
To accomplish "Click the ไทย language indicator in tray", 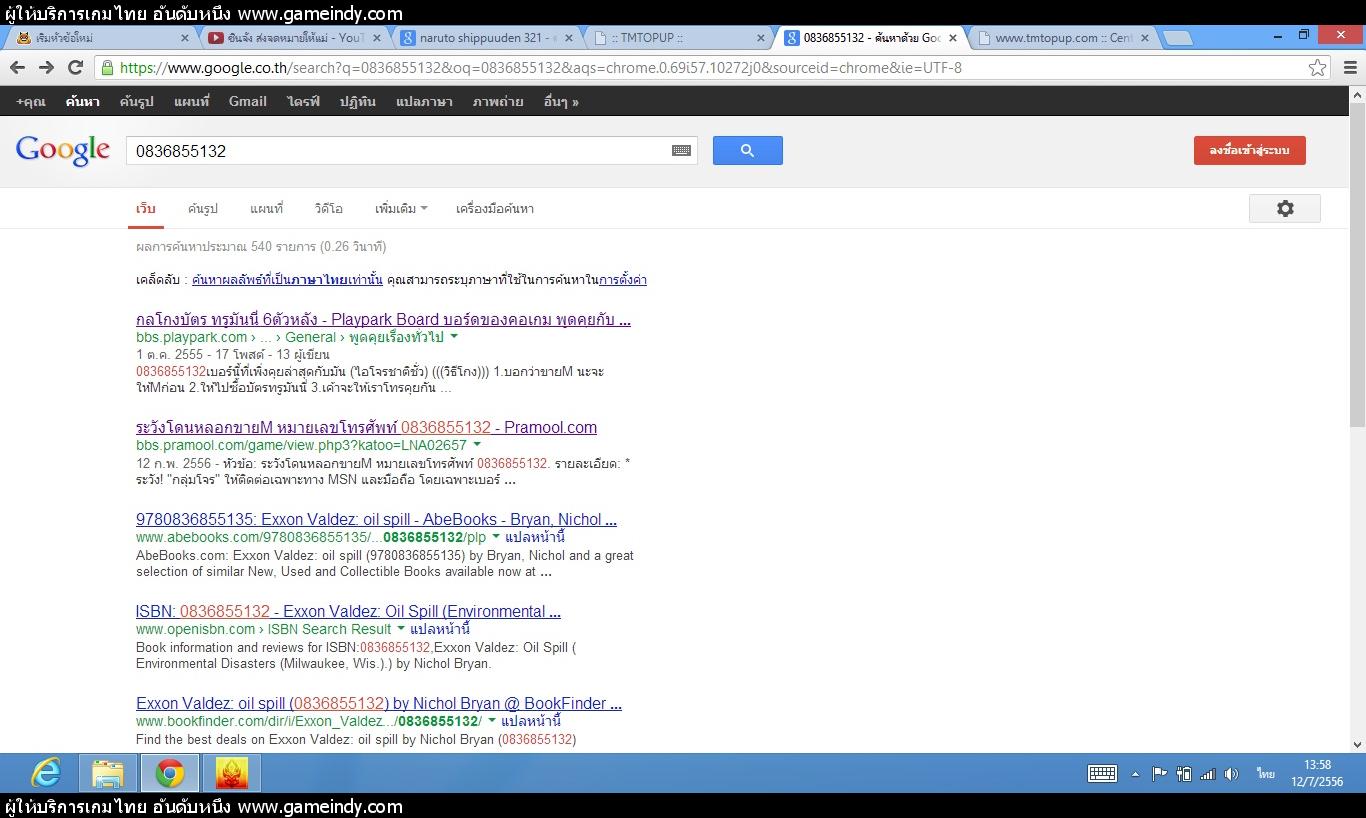I will point(1266,774).
